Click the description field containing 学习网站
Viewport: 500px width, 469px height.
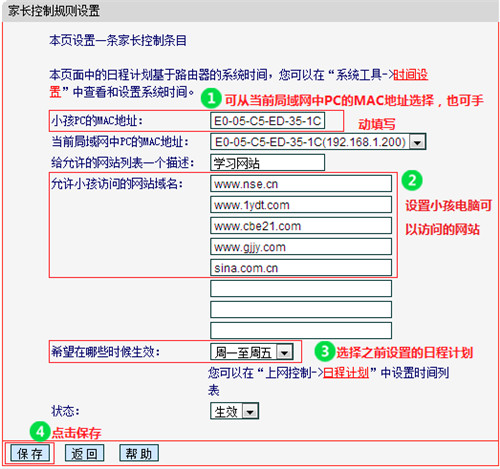267,163
